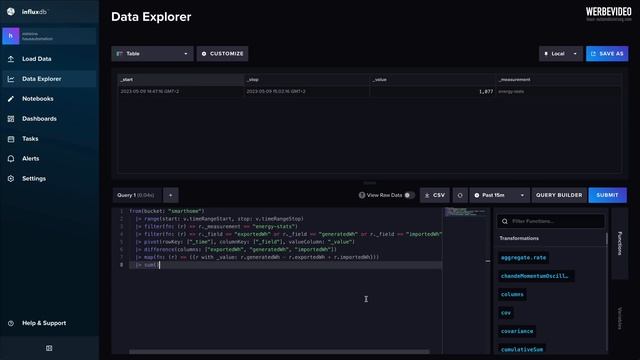Screen dimensions: 640x360
Task: Click the refresh icon button
Action: tap(460, 195)
